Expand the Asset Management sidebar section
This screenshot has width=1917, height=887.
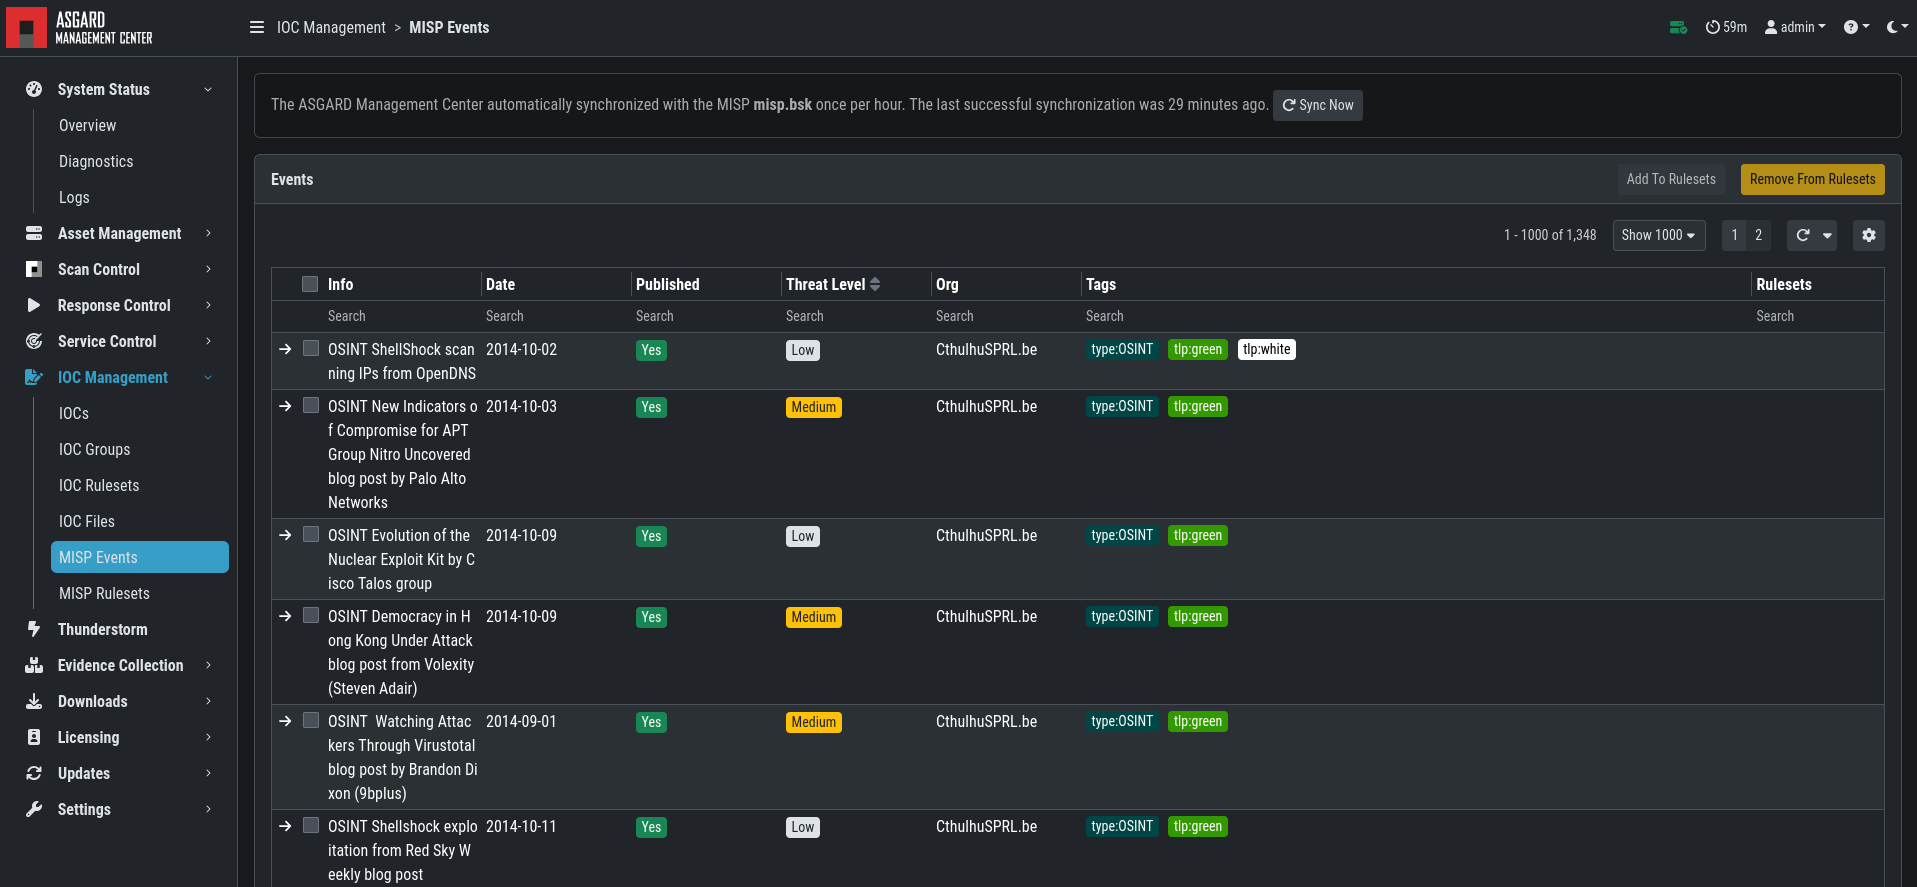(119, 233)
